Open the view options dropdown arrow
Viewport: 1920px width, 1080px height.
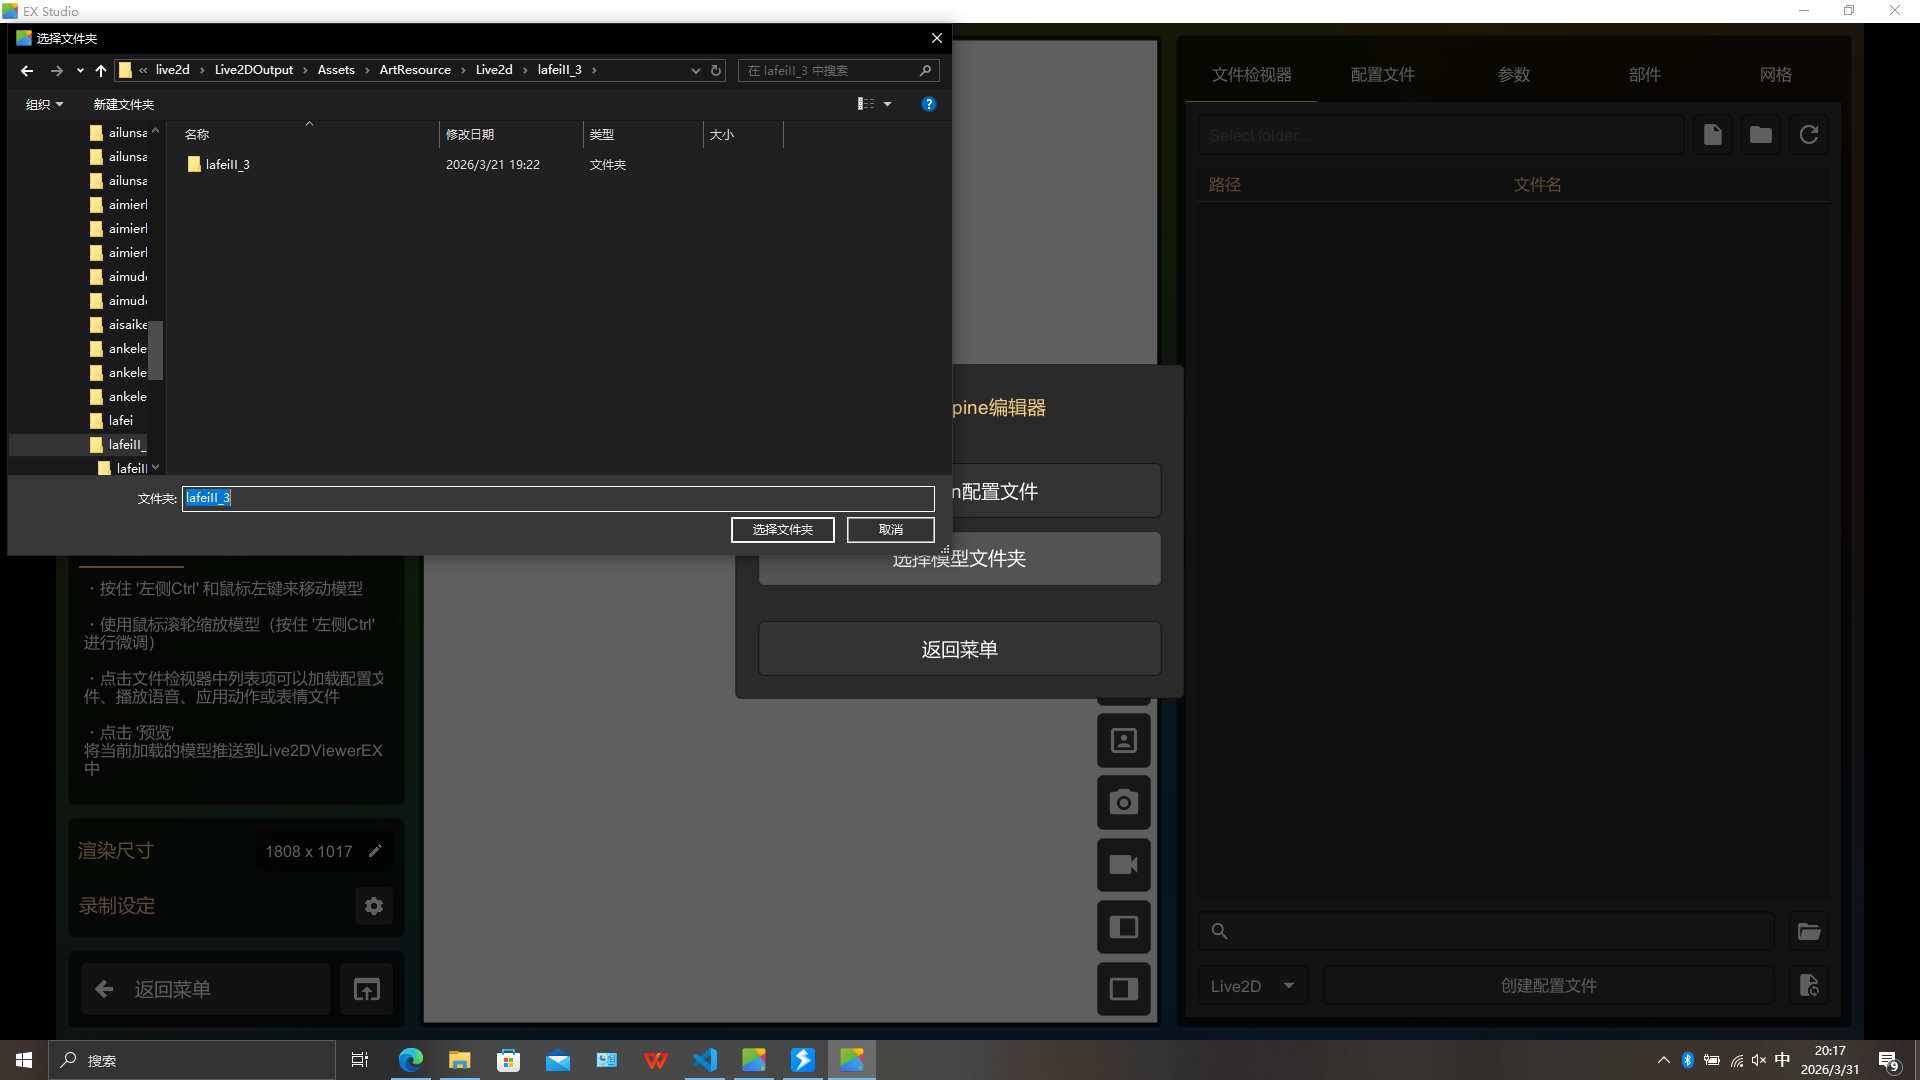click(x=887, y=104)
